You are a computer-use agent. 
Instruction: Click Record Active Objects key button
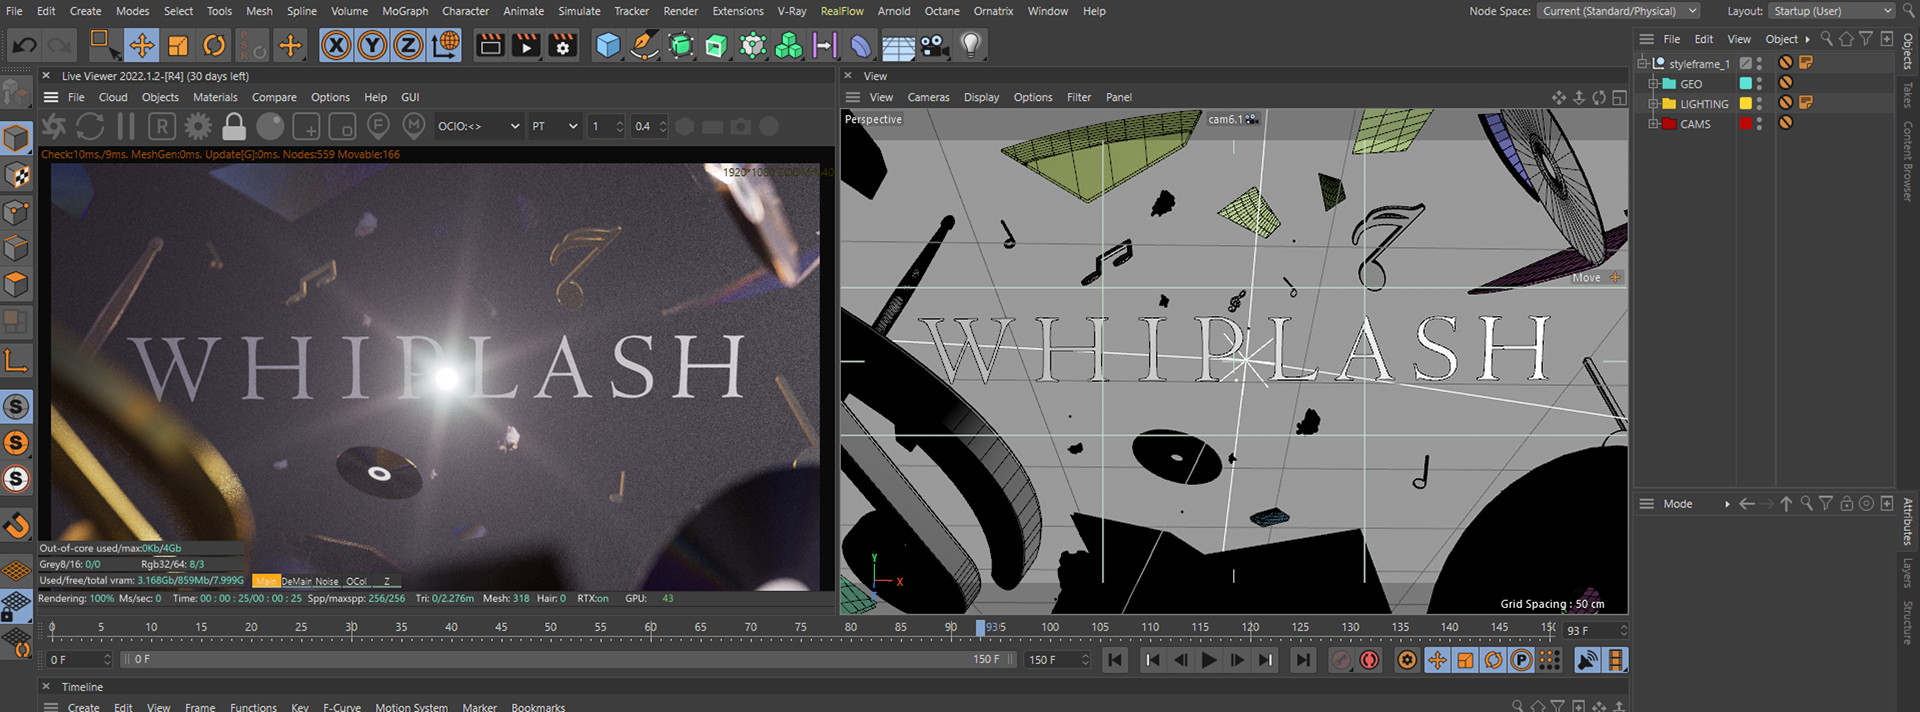click(1341, 660)
